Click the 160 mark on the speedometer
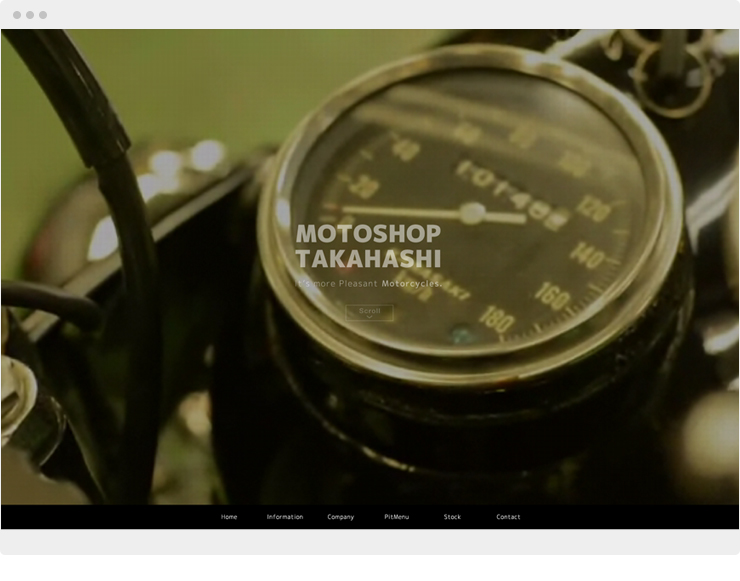This screenshot has height=581, width=740. (x=551, y=294)
